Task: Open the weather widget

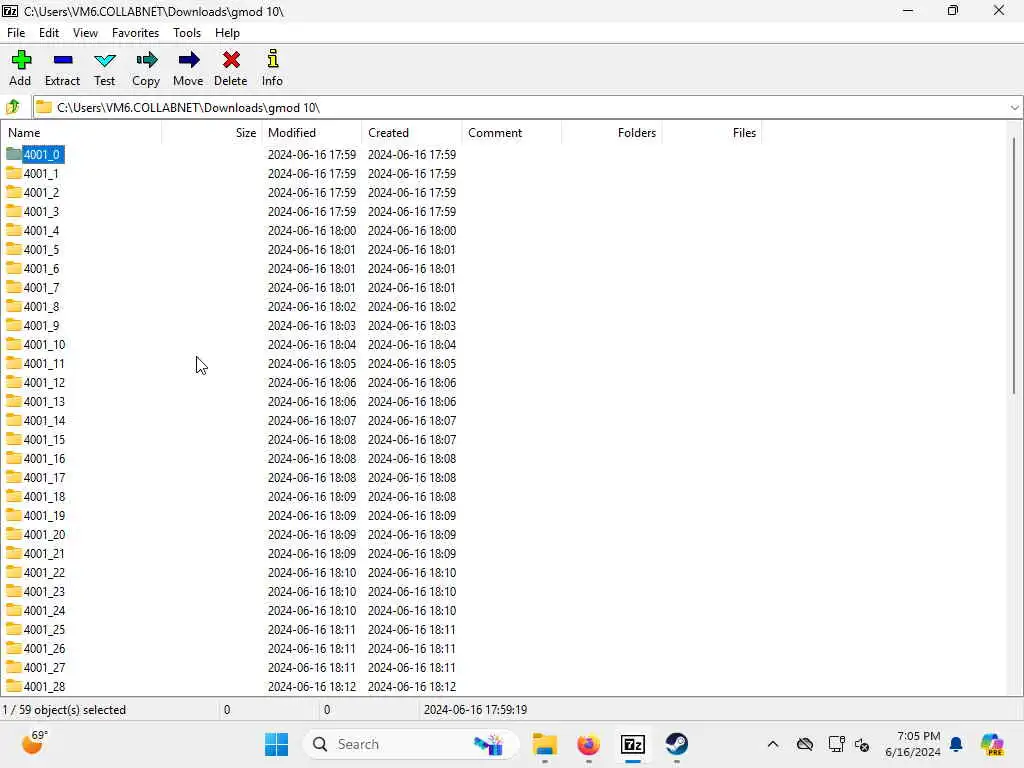Action: pyautogui.click(x=34, y=742)
